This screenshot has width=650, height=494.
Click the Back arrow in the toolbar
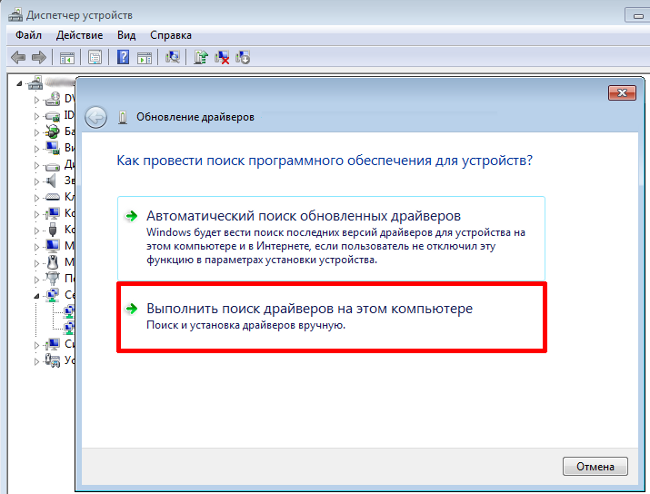[20, 58]
